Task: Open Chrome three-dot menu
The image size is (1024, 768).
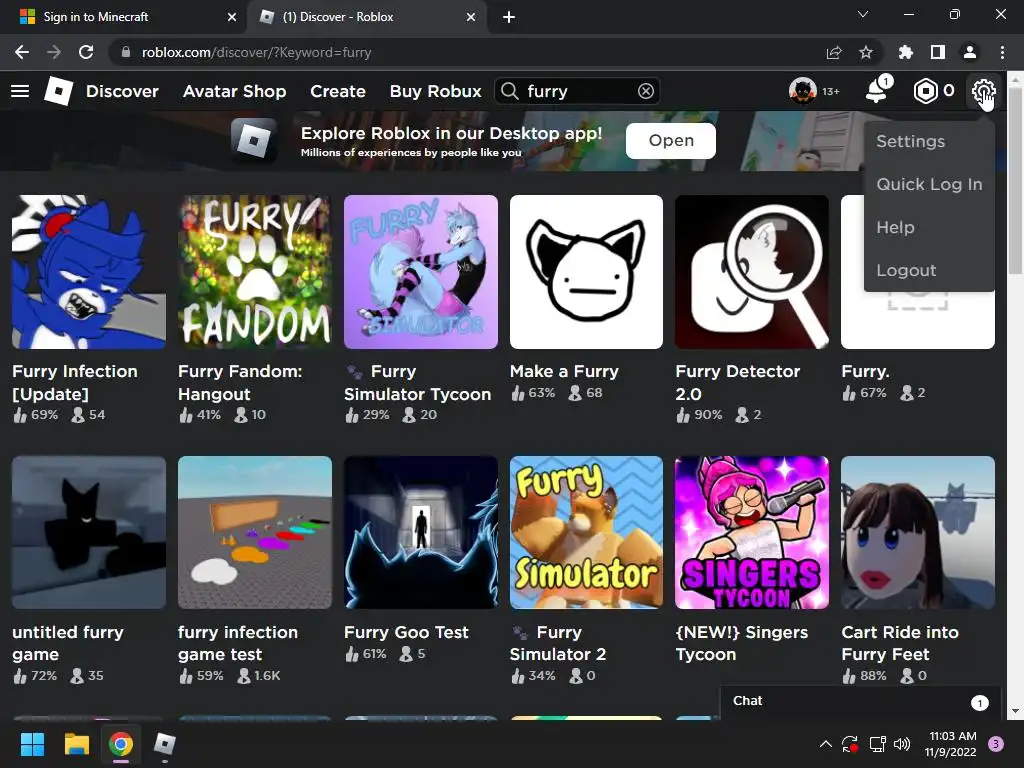Action: [x=1002, y=52]
